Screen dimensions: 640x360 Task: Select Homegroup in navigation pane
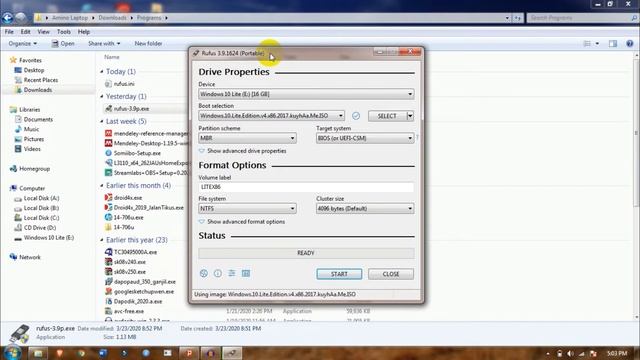click(x=30, y=169)
